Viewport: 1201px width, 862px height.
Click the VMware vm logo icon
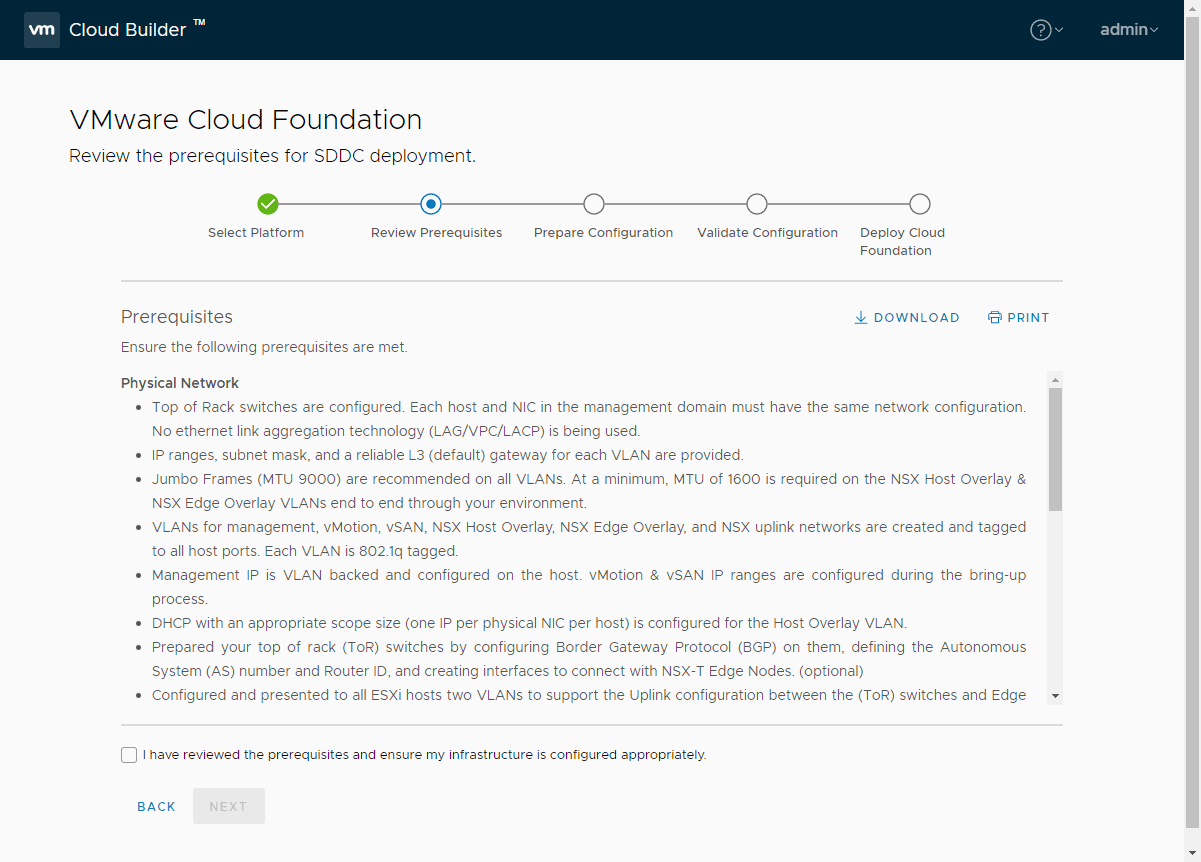(x=41, y=30)
